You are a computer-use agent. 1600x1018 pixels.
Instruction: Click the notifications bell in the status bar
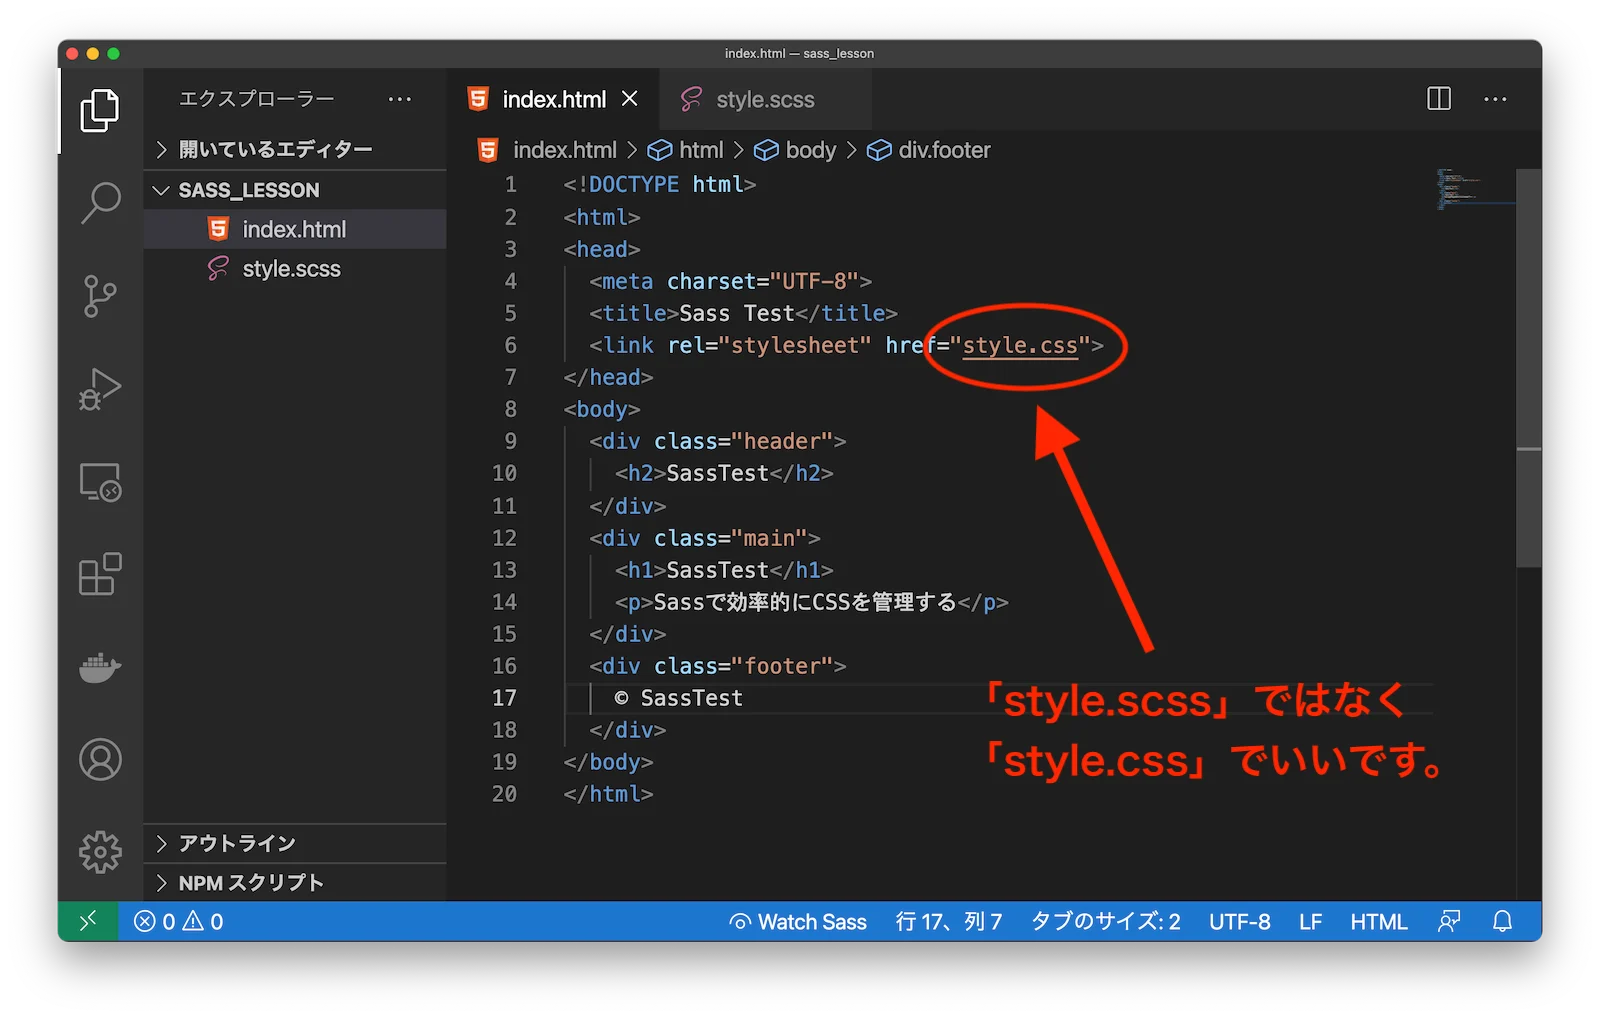(x=1502, y=921)
